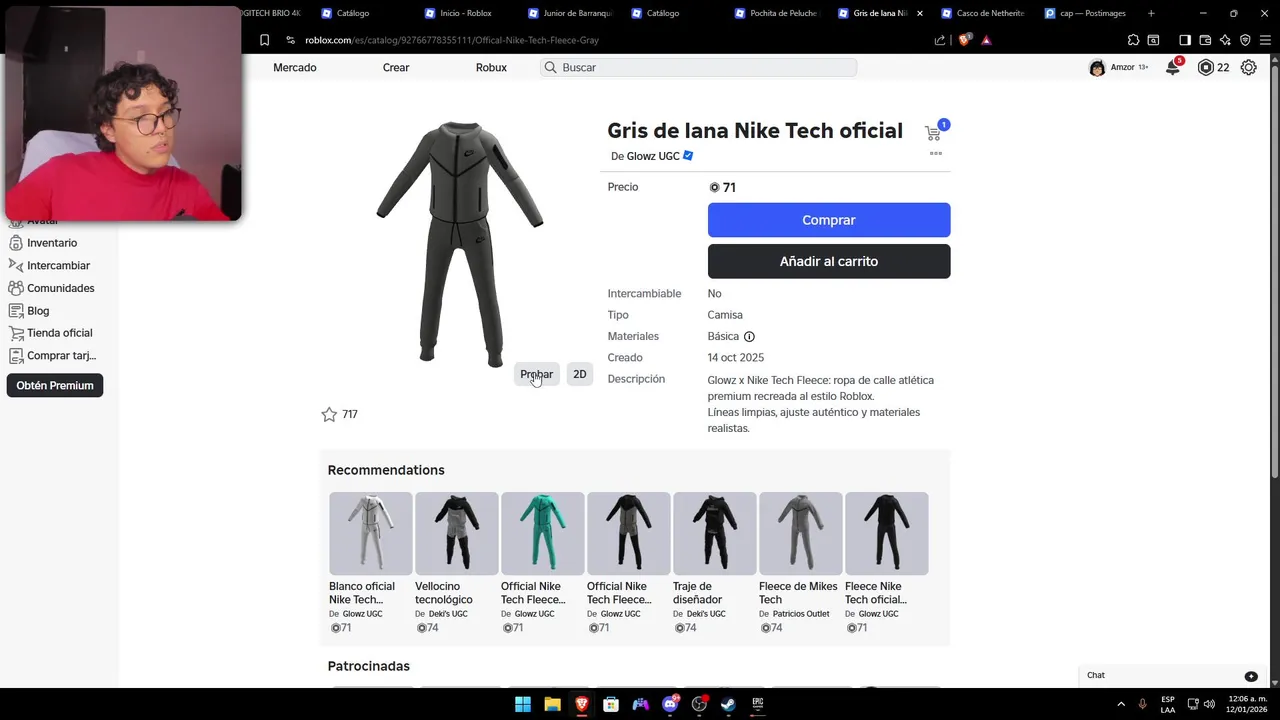Toggle the browser sidebar panel
Image resolution: width=1280 pixels, height=720 pixels.
[x=1185, y=40]
